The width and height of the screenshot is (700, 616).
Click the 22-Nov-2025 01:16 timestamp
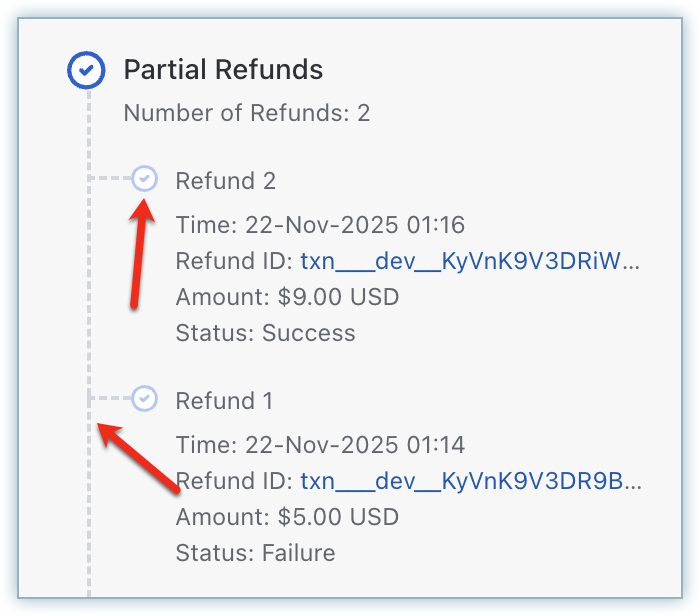pos(352,225)
